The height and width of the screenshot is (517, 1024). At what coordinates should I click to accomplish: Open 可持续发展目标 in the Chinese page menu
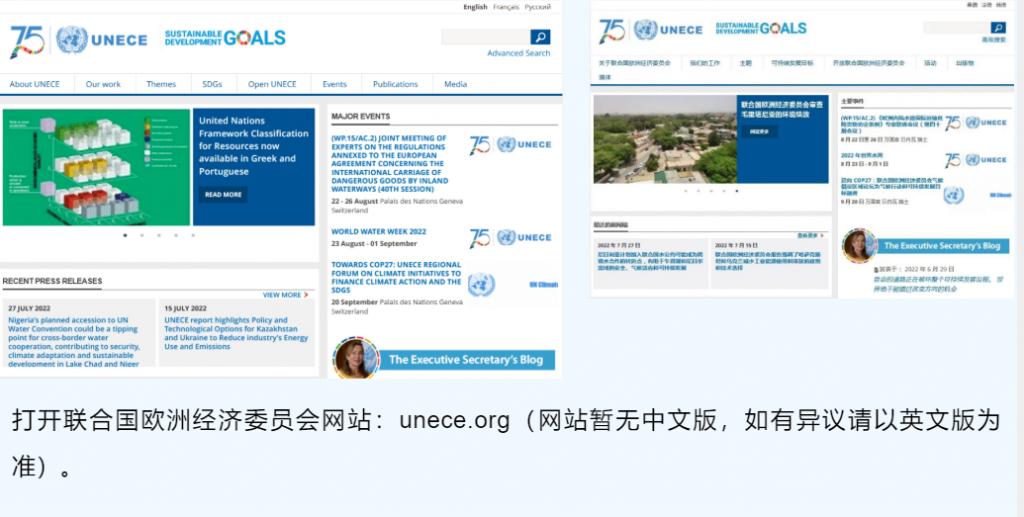(792, 63)
